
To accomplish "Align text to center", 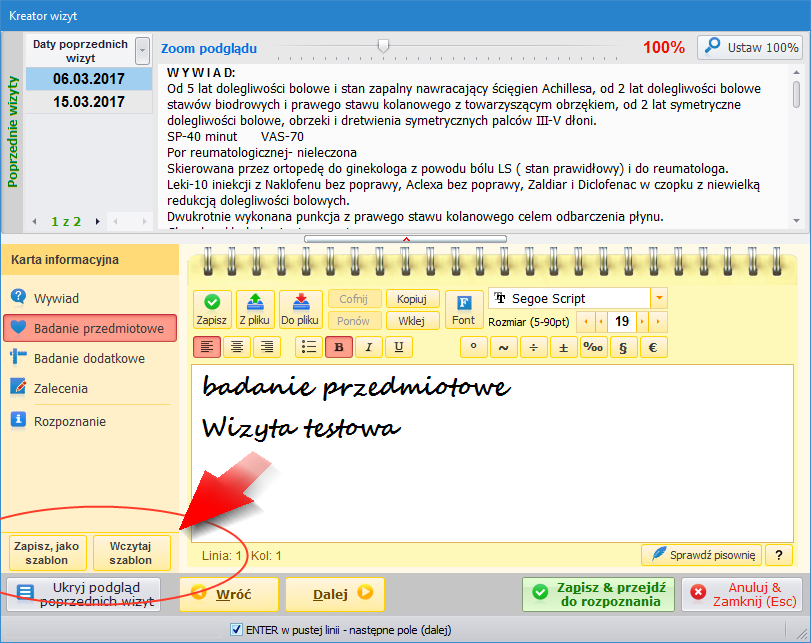I will click(x=237, y=347).
